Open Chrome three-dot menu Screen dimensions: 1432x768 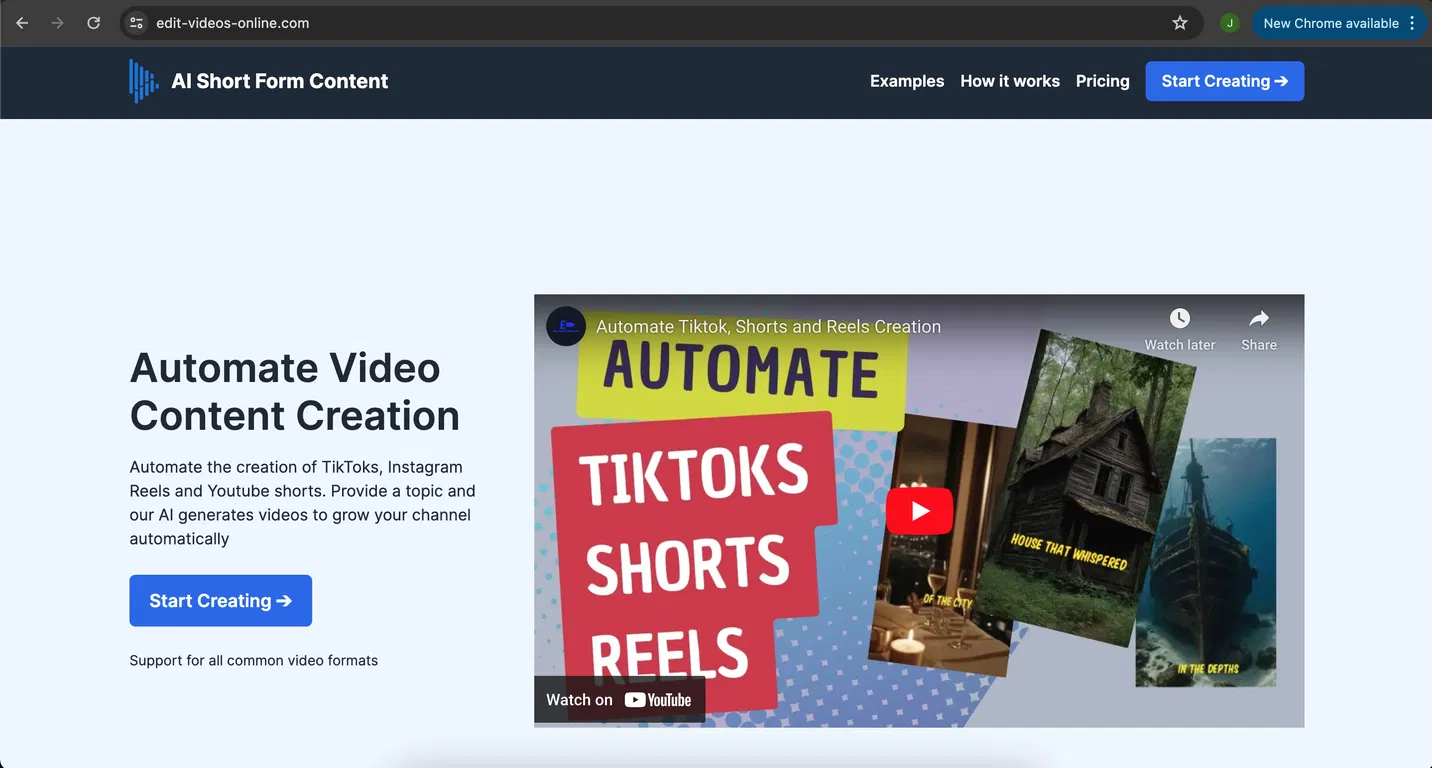tap(1412, 23)
